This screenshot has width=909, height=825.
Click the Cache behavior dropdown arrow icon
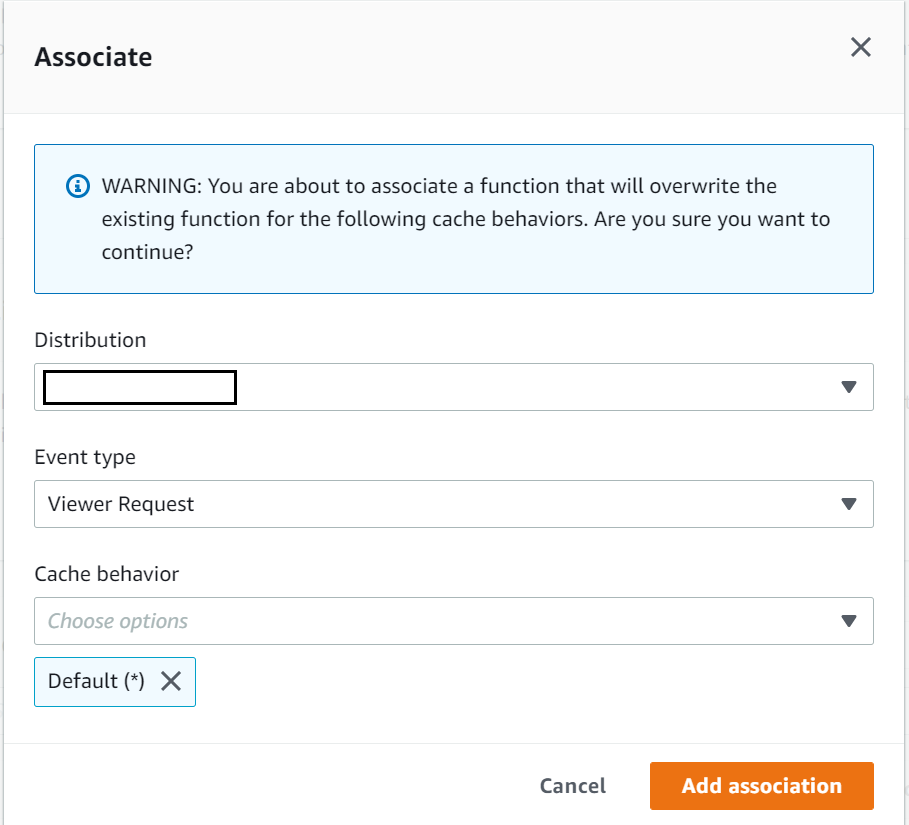(849, 621)
